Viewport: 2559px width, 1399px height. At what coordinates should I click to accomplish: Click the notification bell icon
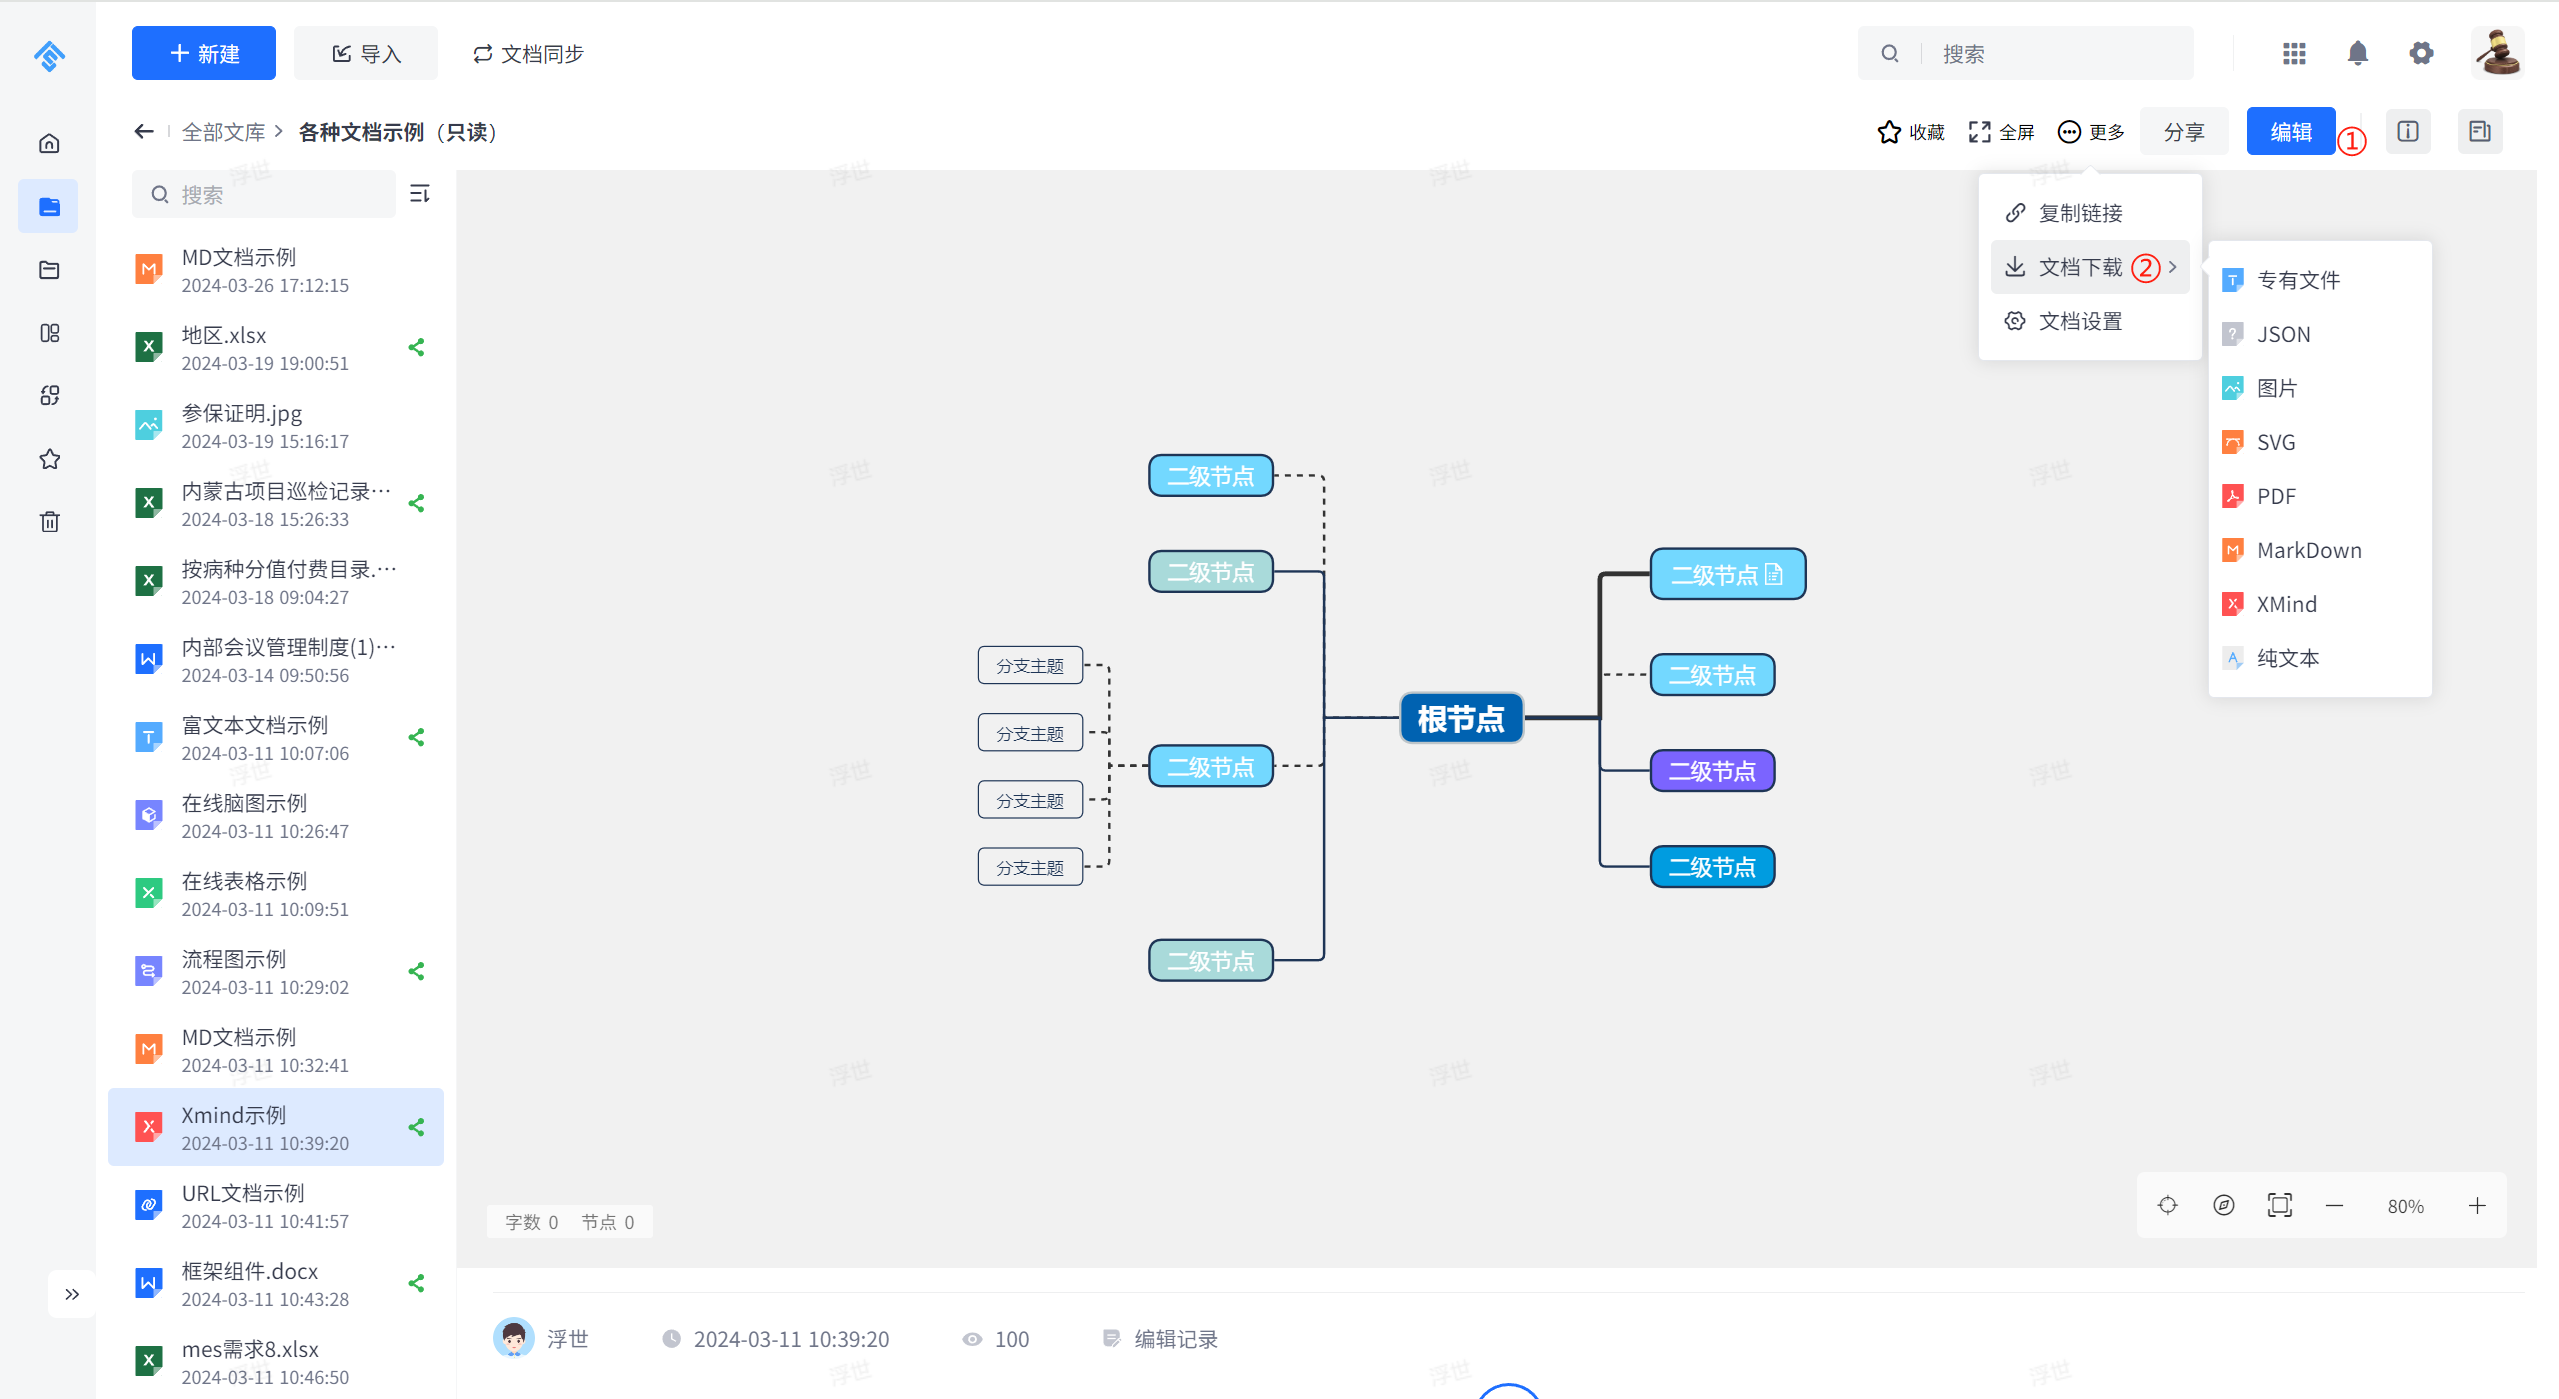2357,53
